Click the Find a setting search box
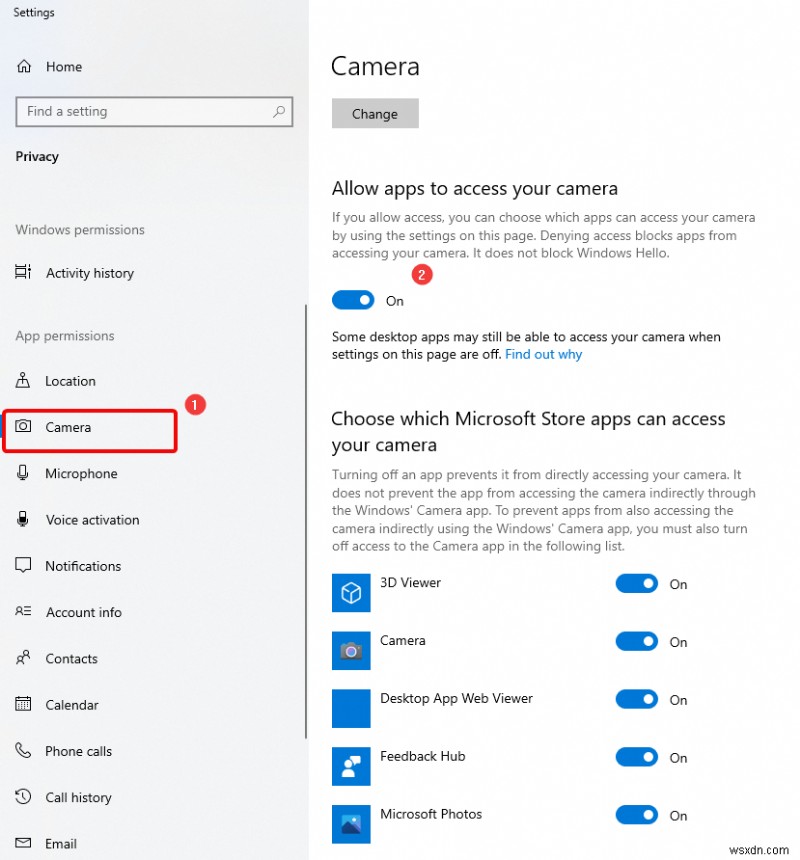The width and height of the screenshot is (800, 860). tap(154, 112)
